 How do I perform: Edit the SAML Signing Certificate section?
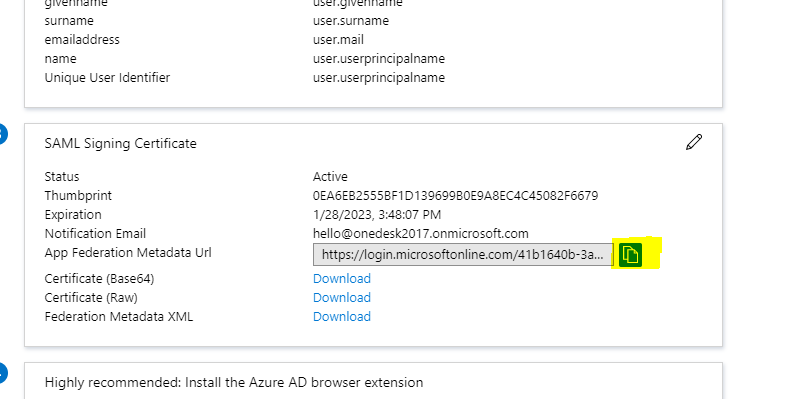click(x=694, y=142)
